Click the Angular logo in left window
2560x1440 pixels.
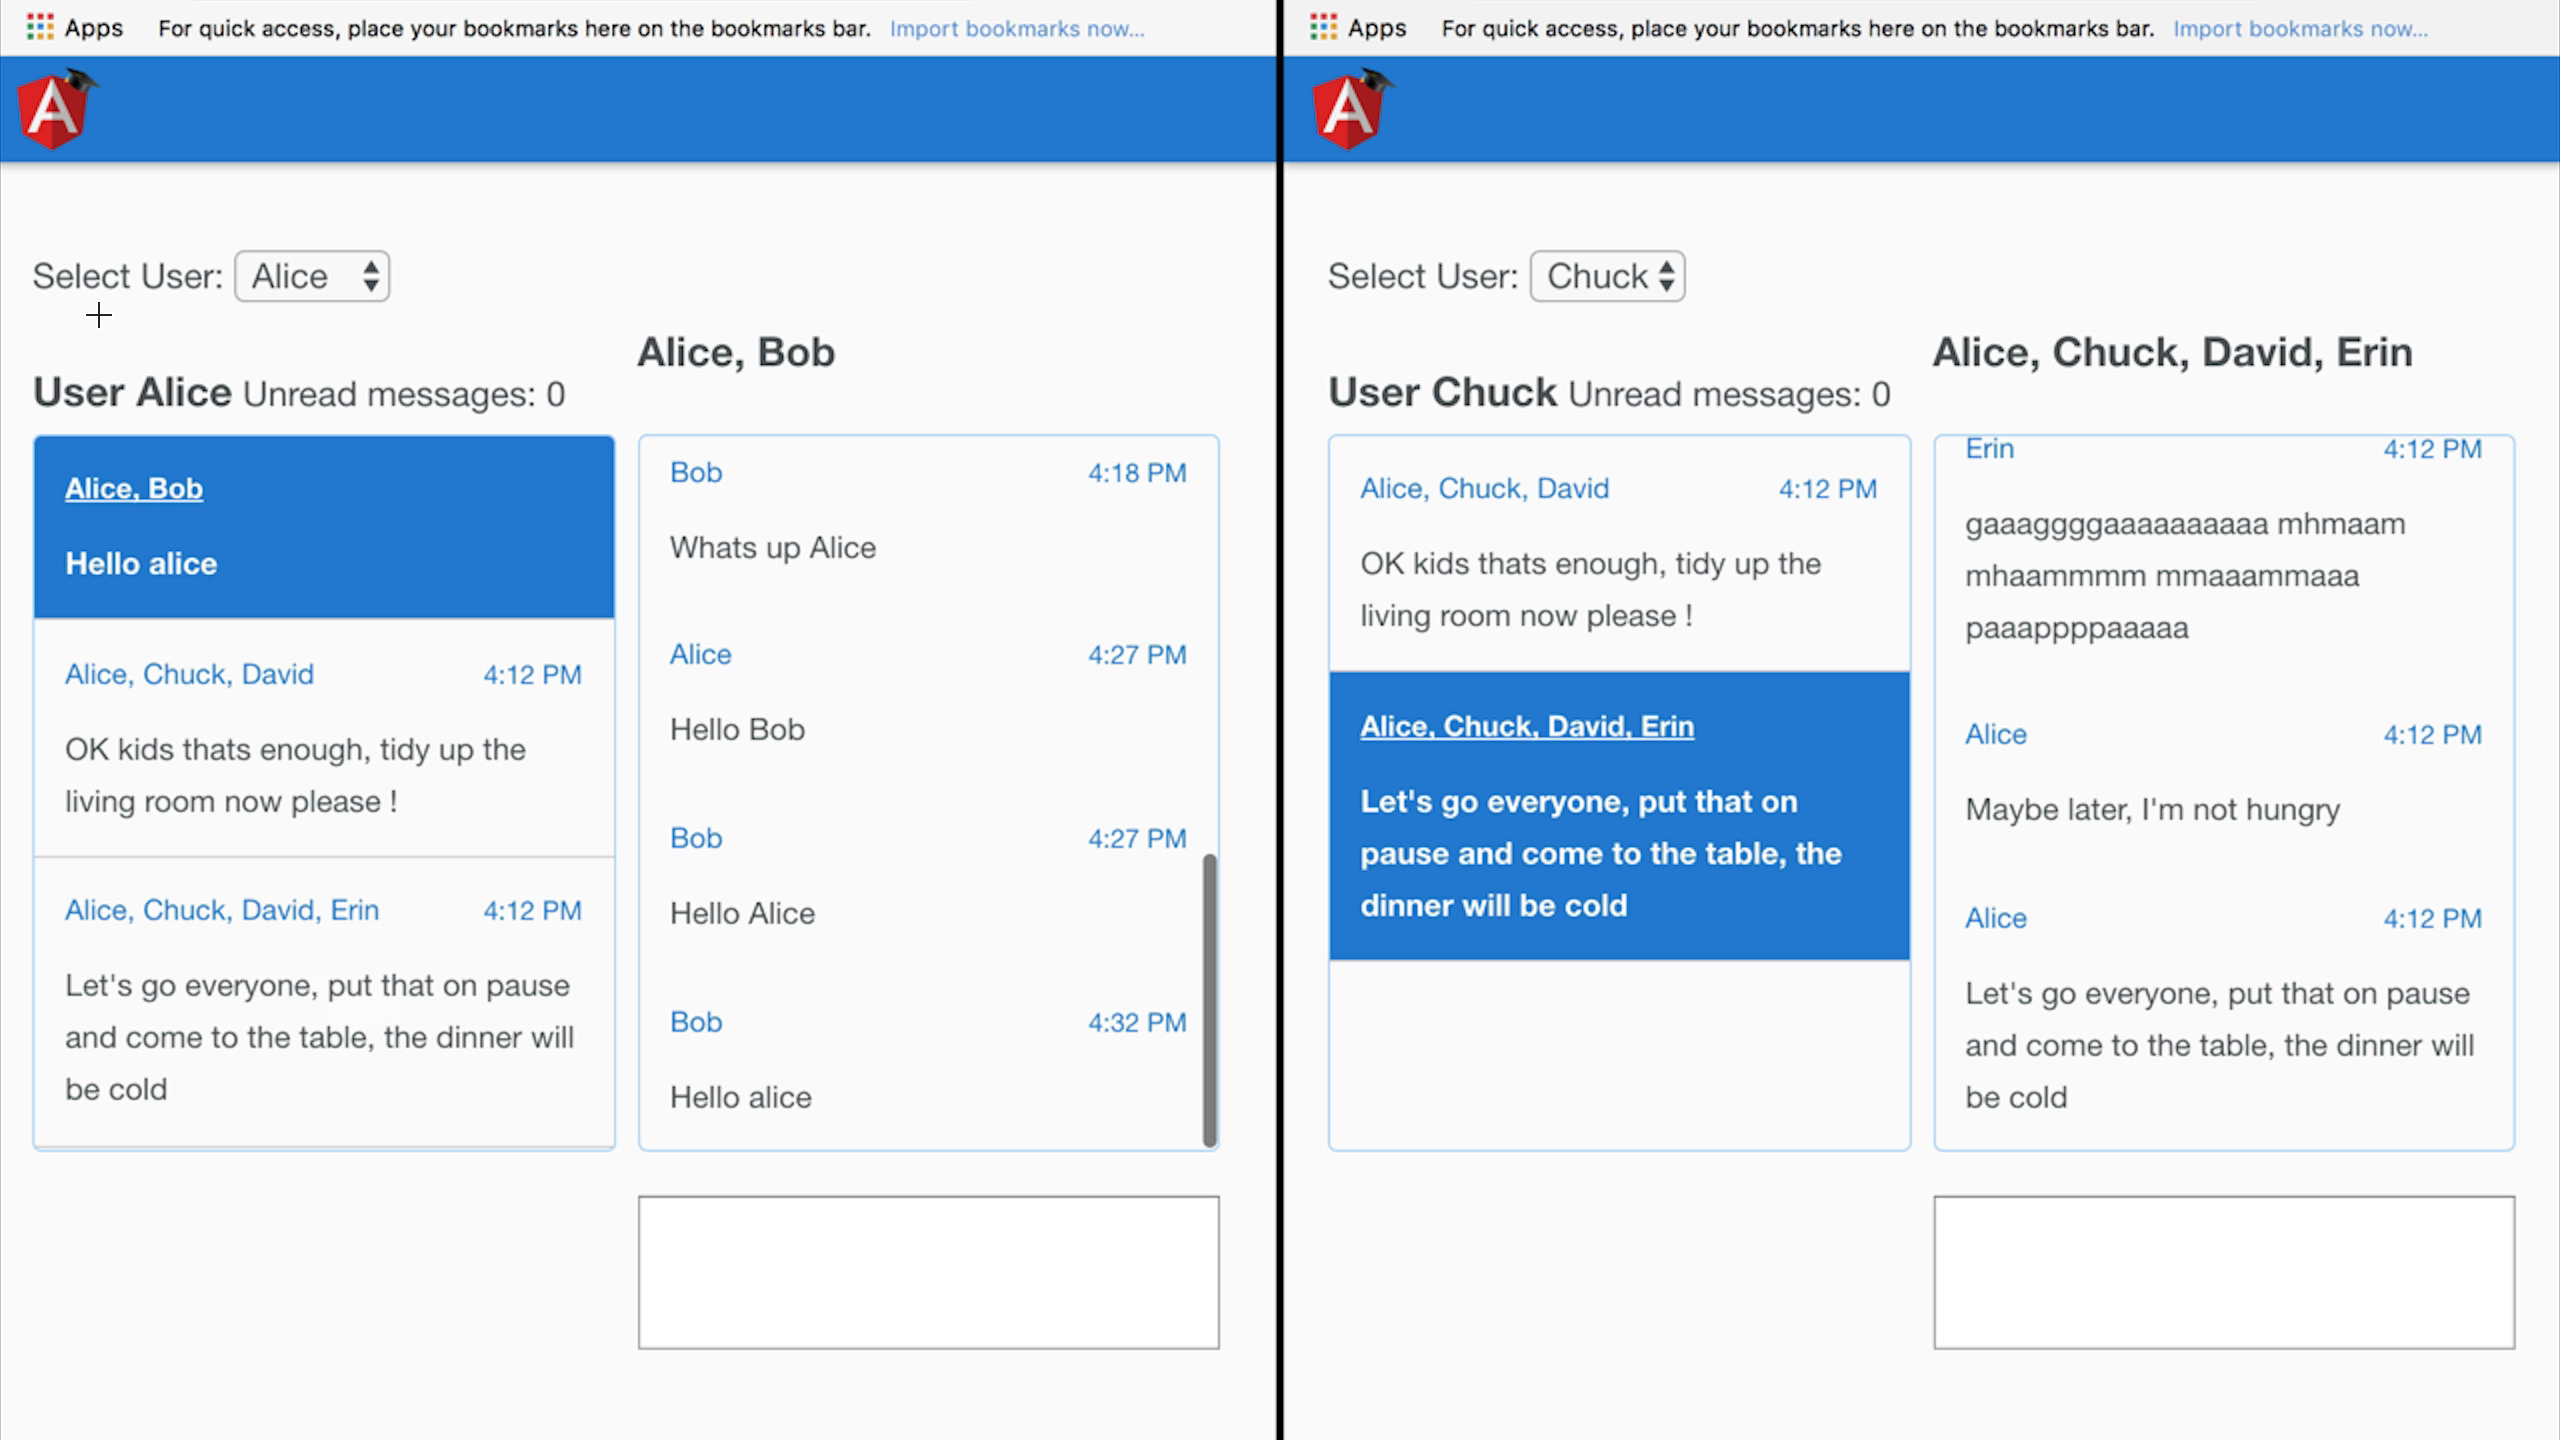(57, 109)
